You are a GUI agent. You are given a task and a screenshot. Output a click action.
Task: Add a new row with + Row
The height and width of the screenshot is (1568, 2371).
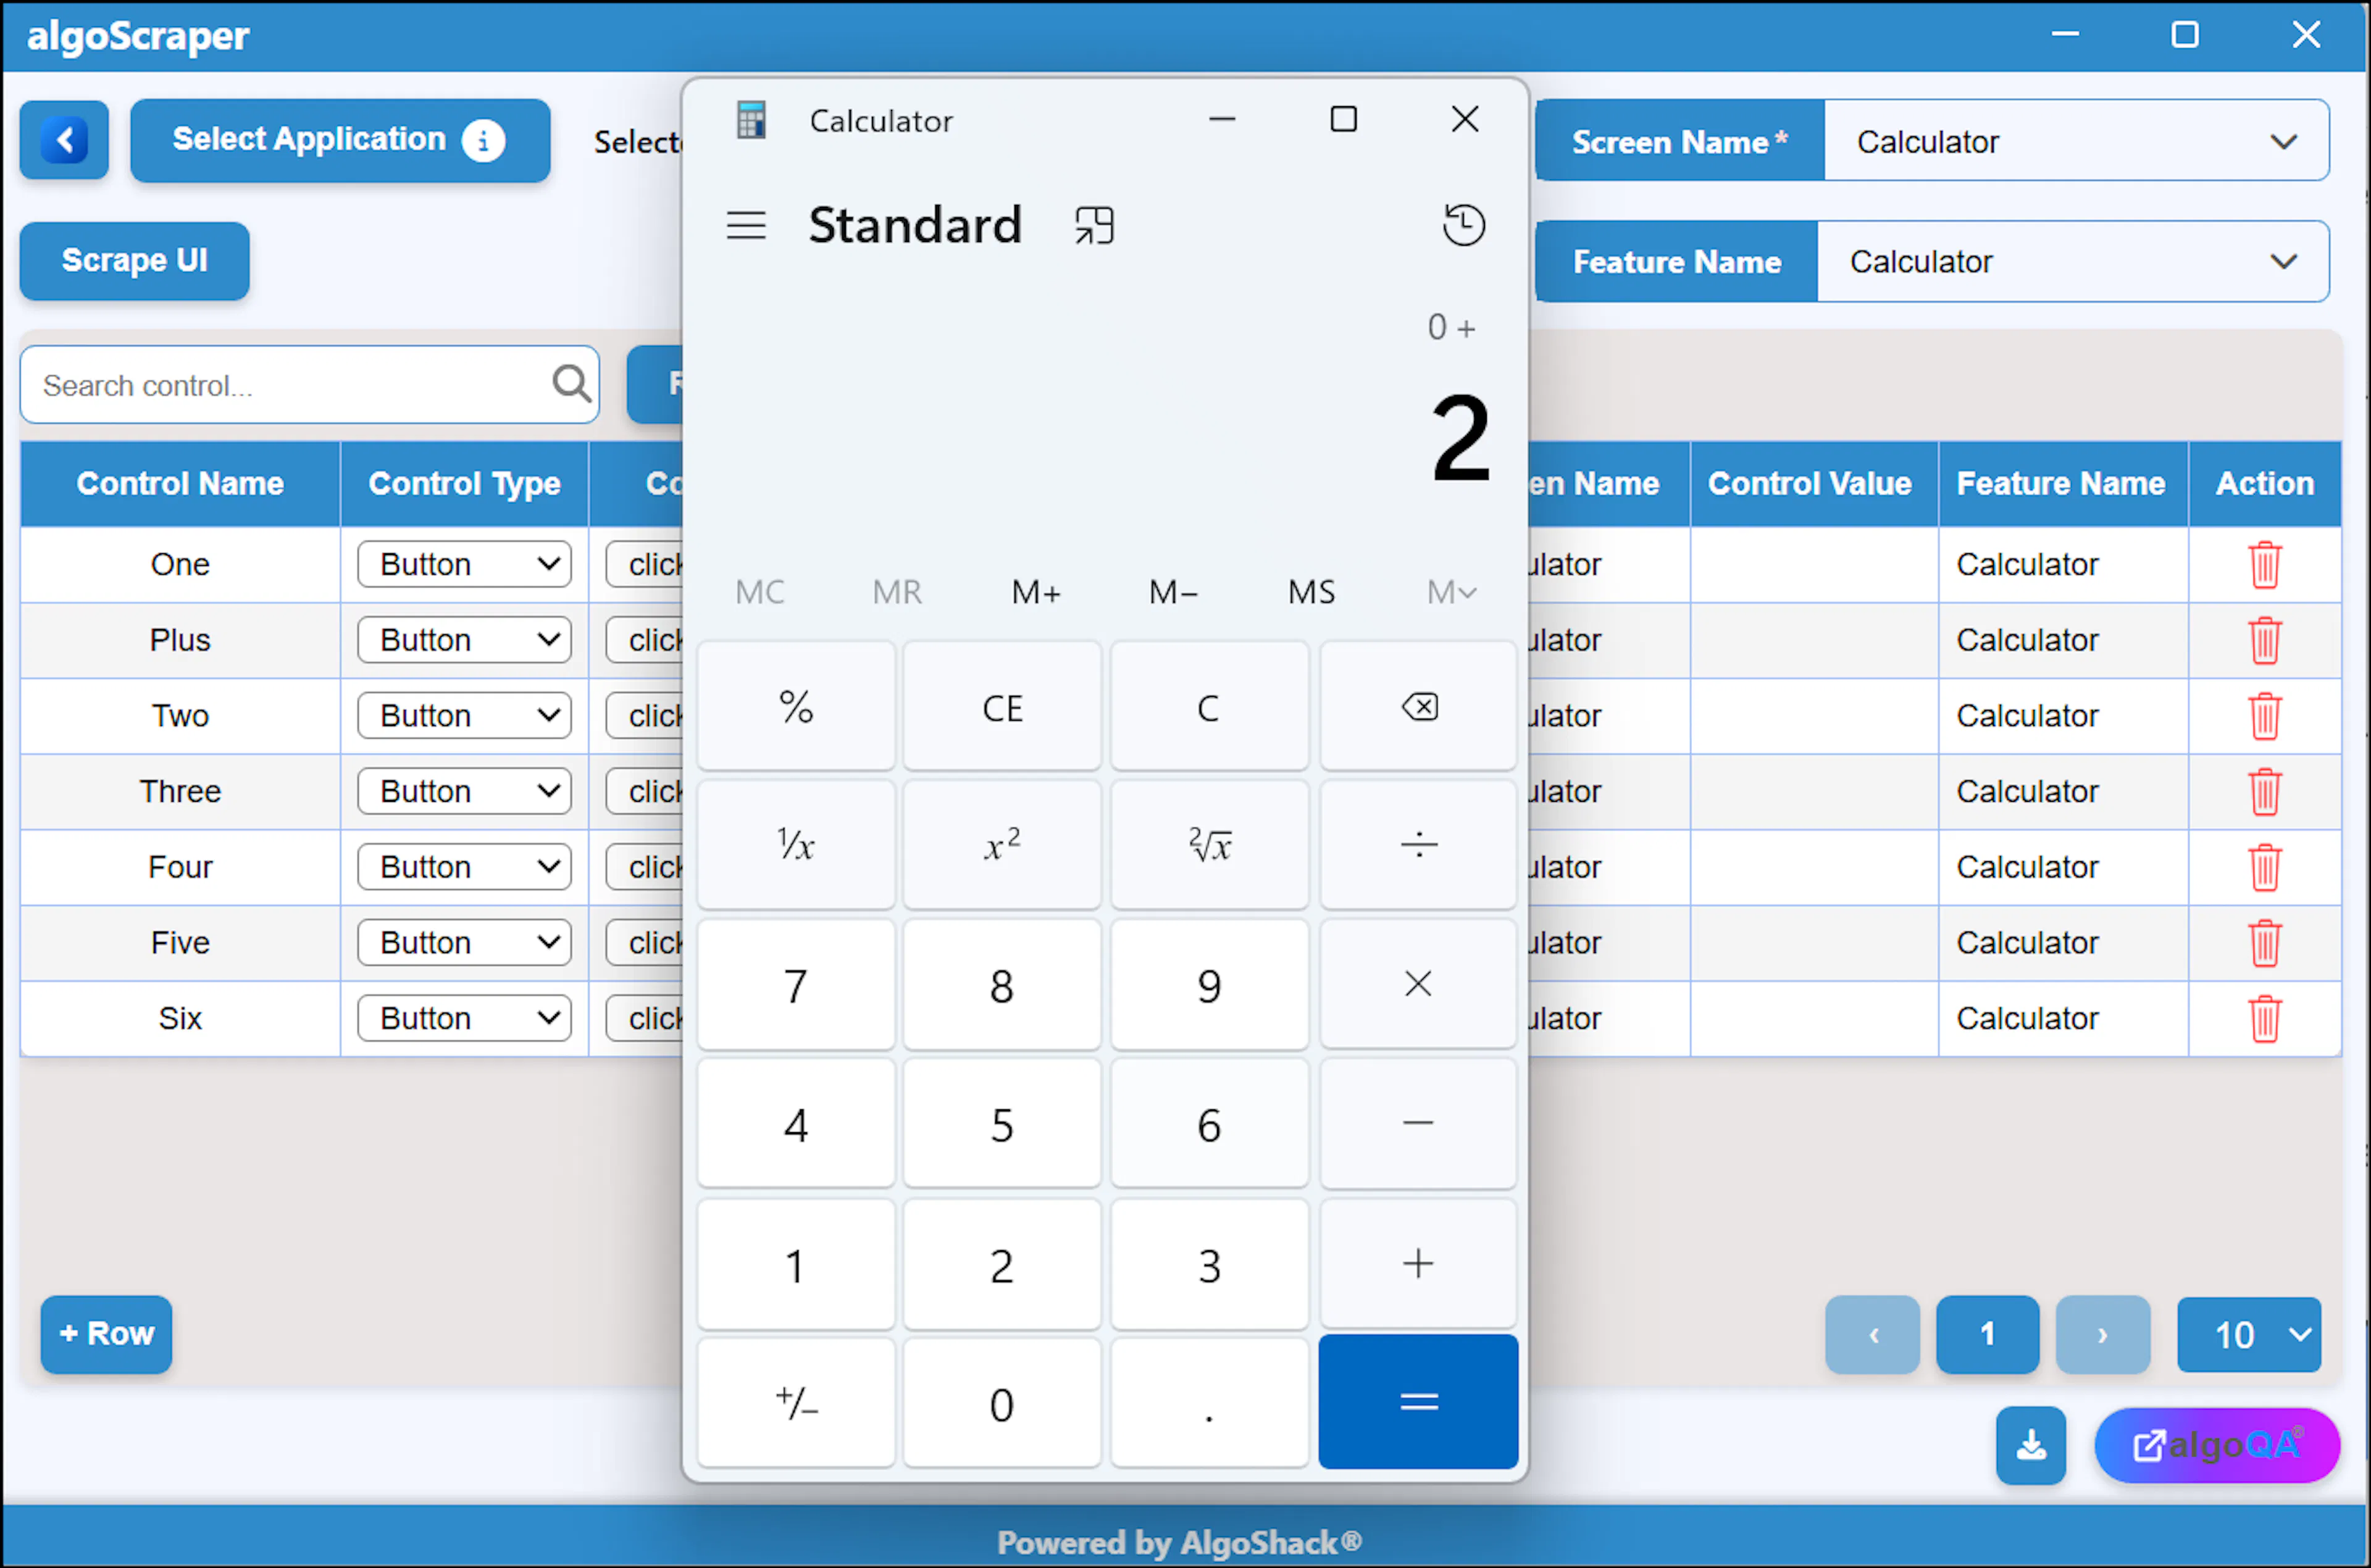(106, 1335)
